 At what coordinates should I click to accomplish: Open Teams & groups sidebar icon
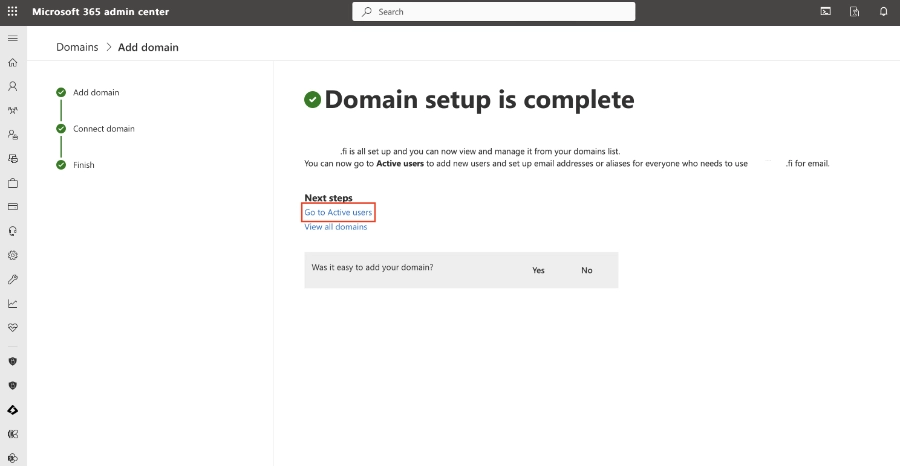tap(13, 111)
